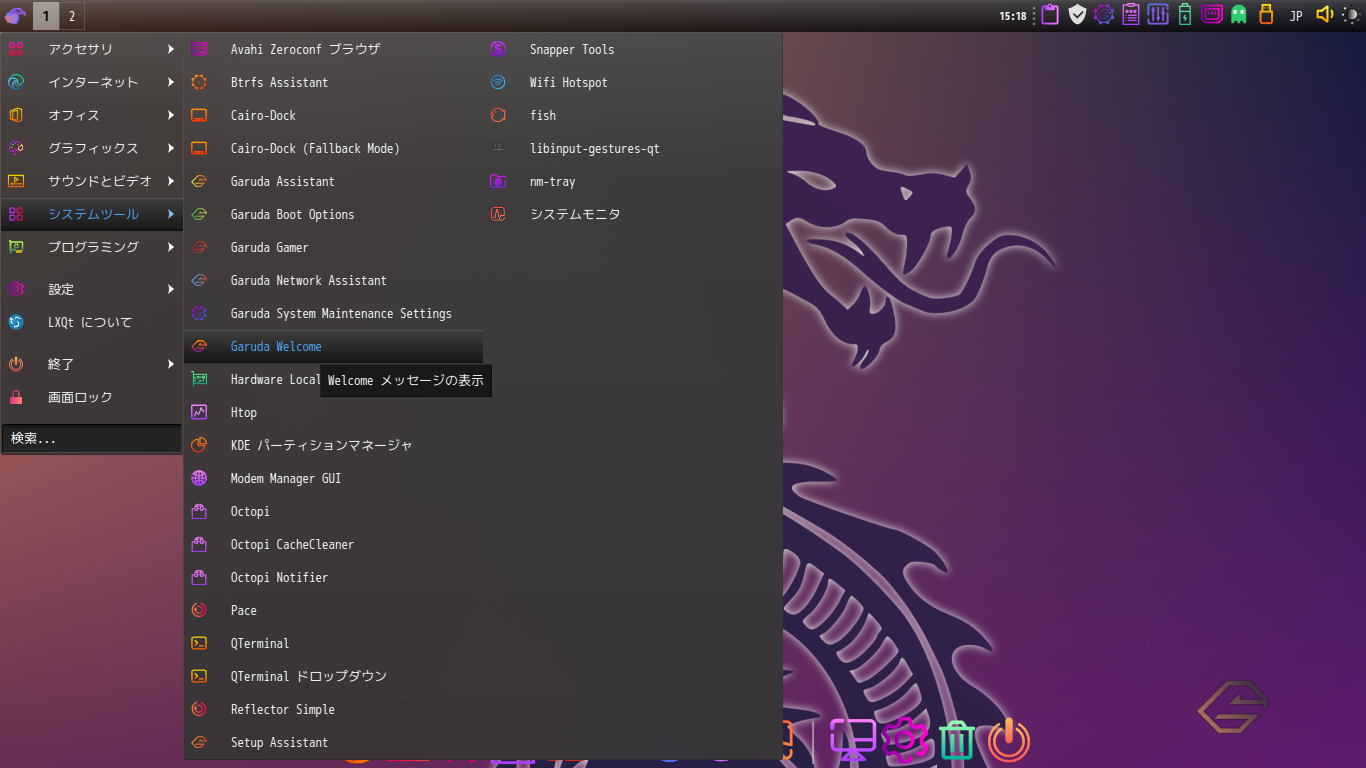The width and height of the screenshot is (1366, 768).
Task: Launch Garuda Network Assistant icon
Action: [199, 280]
